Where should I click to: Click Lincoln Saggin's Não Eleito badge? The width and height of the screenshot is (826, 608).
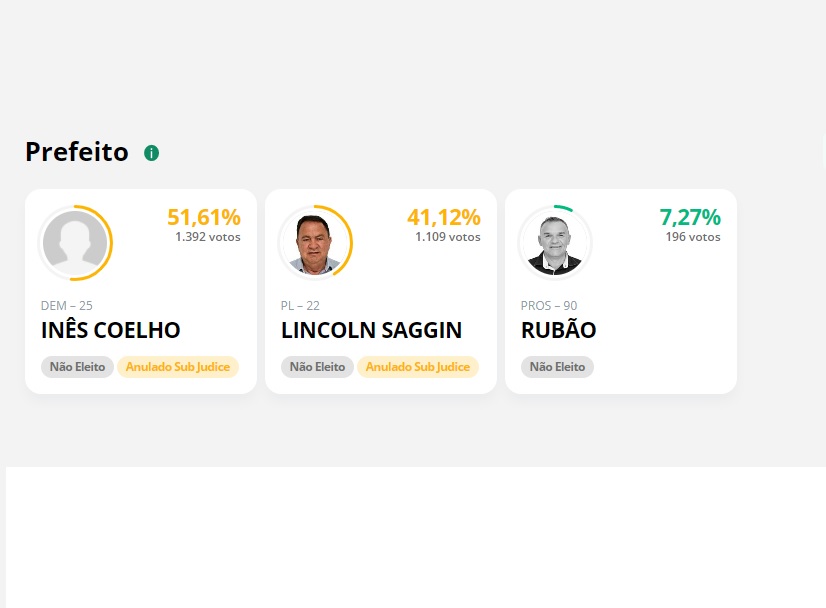pyautogui.click(x=318, y=367)
